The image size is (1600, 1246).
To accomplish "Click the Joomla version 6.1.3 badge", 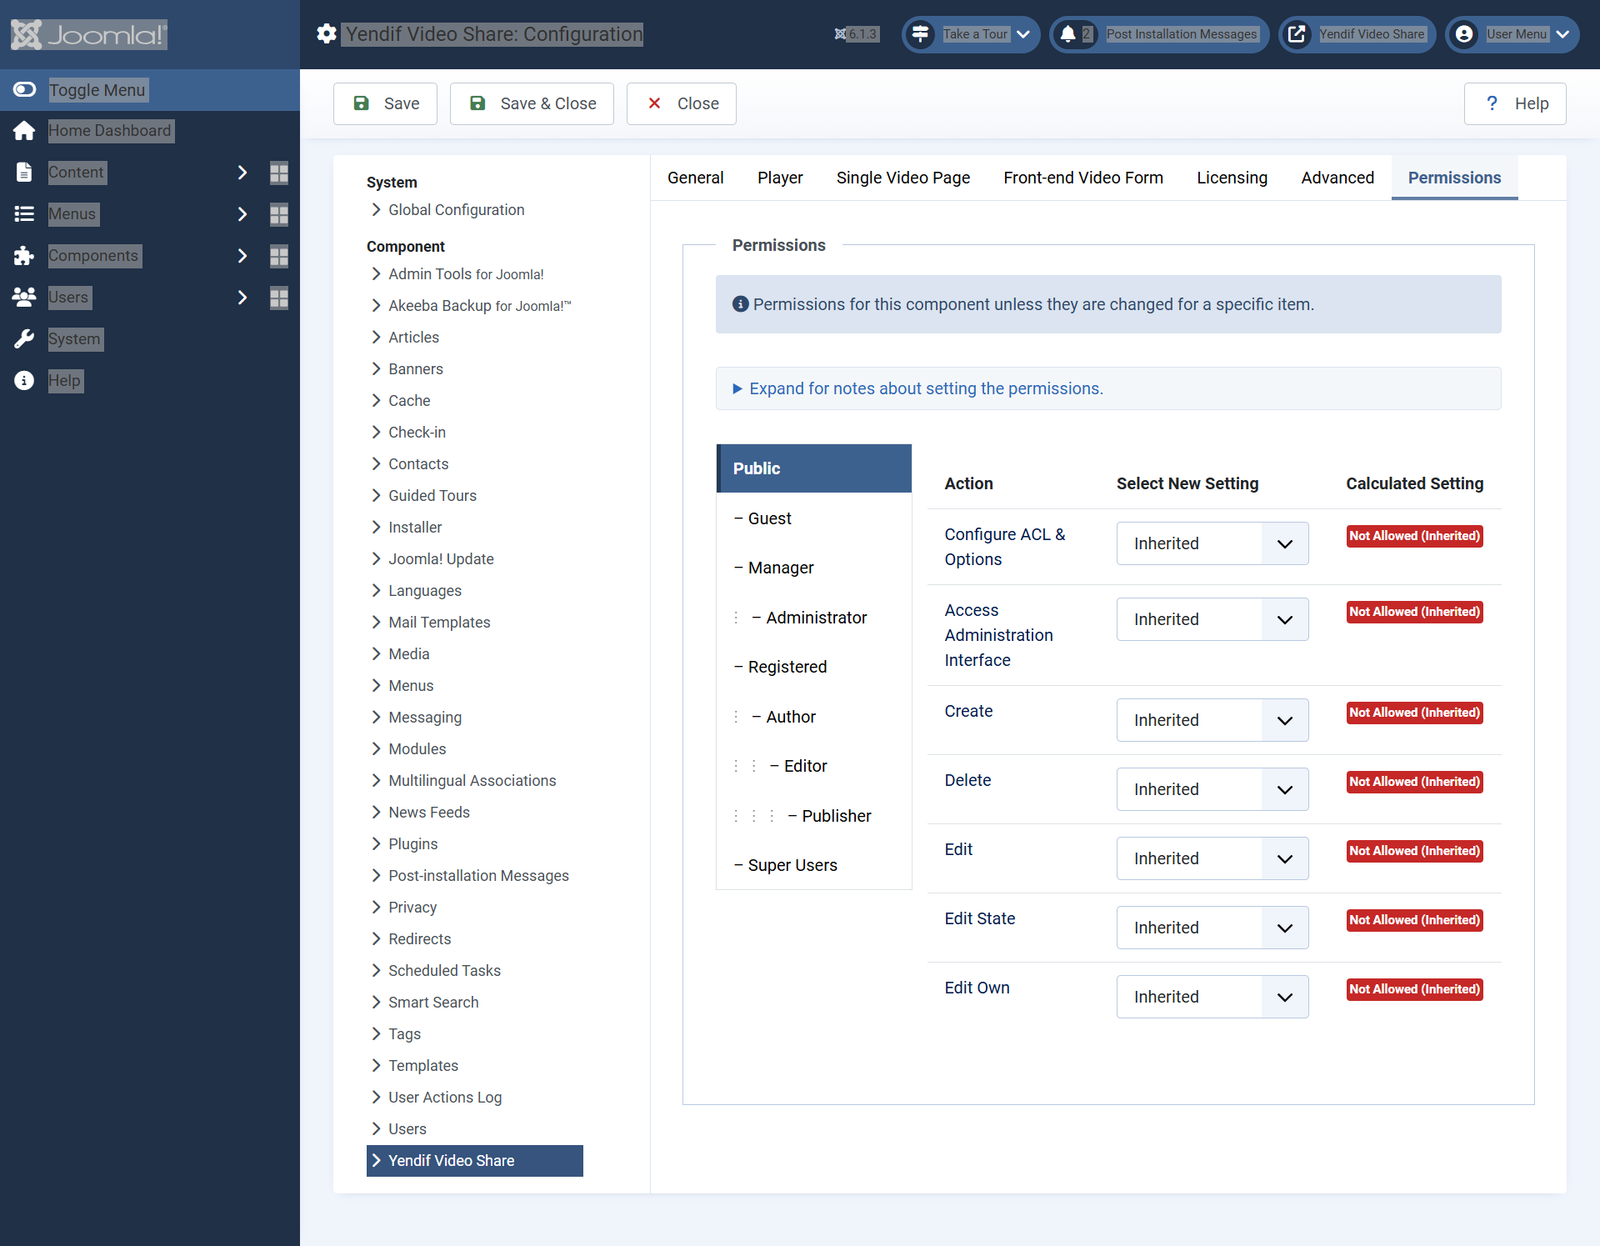I will click(857, 34).
